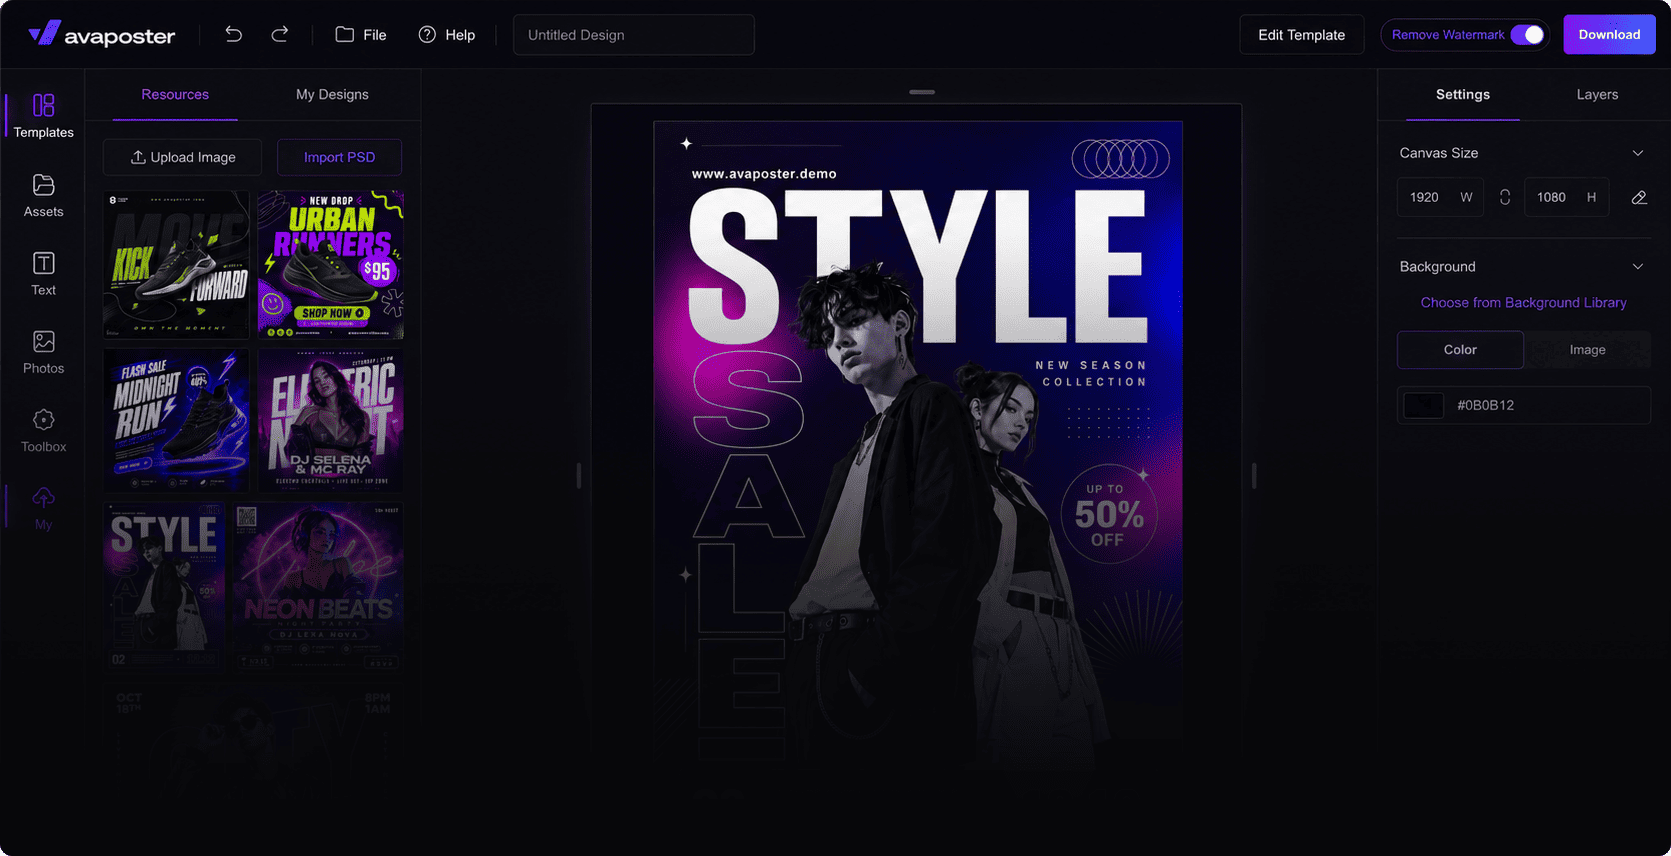Open the Photos sidebar panel
Screen dimensions: 1671x856
(x=43, y=352)
